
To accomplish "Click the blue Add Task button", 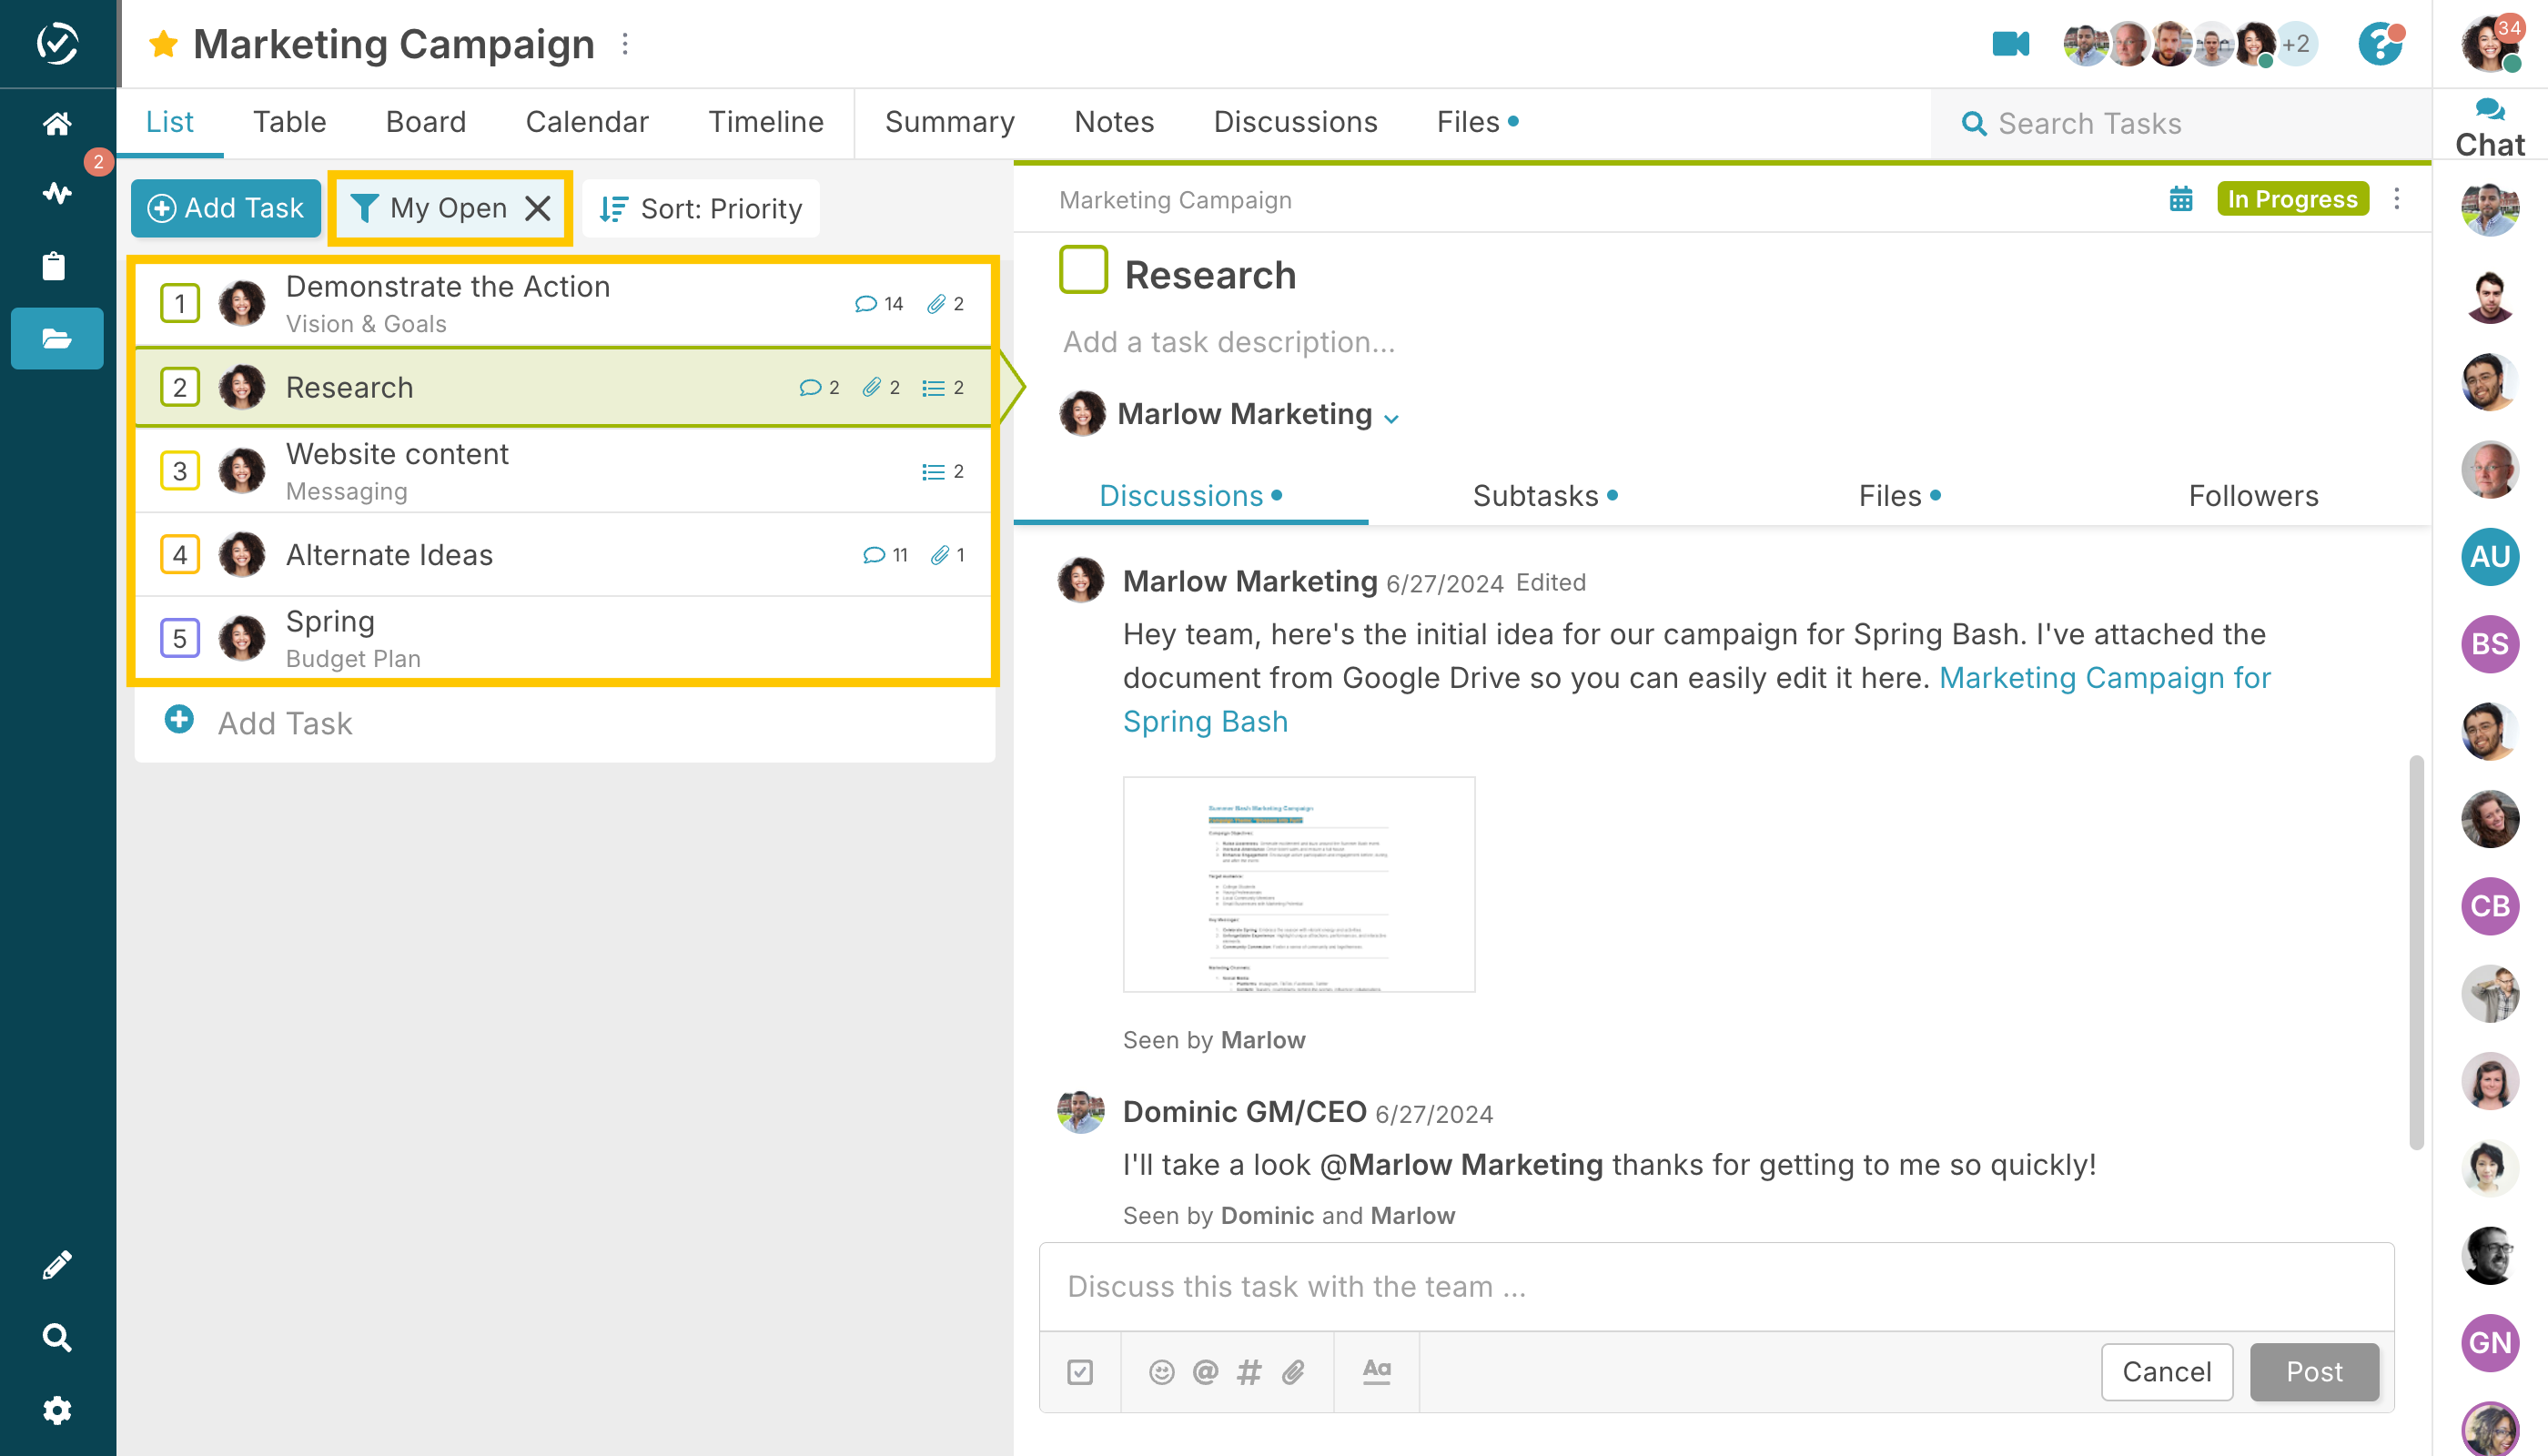I will pyautogui.click(x=226, y=208).
